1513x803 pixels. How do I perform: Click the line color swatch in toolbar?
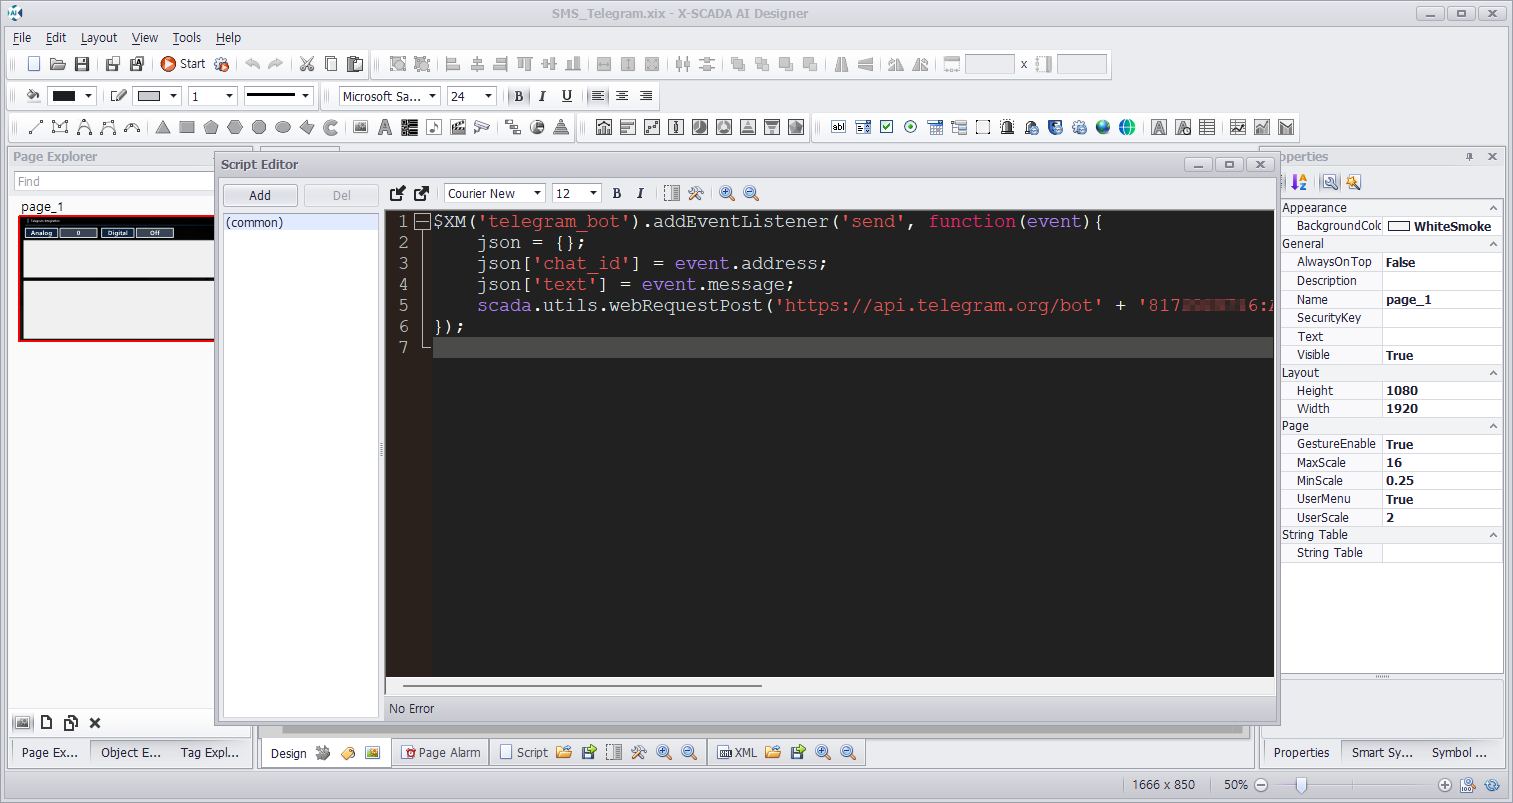coord(149,96)
